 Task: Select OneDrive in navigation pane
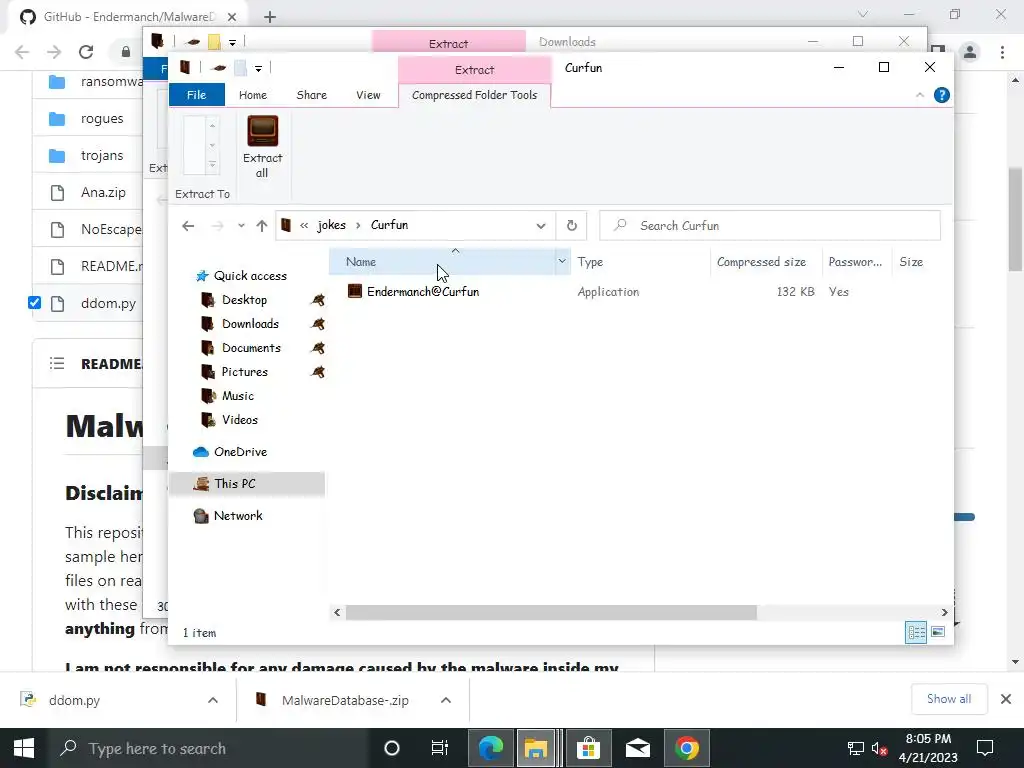coord(240,452)
